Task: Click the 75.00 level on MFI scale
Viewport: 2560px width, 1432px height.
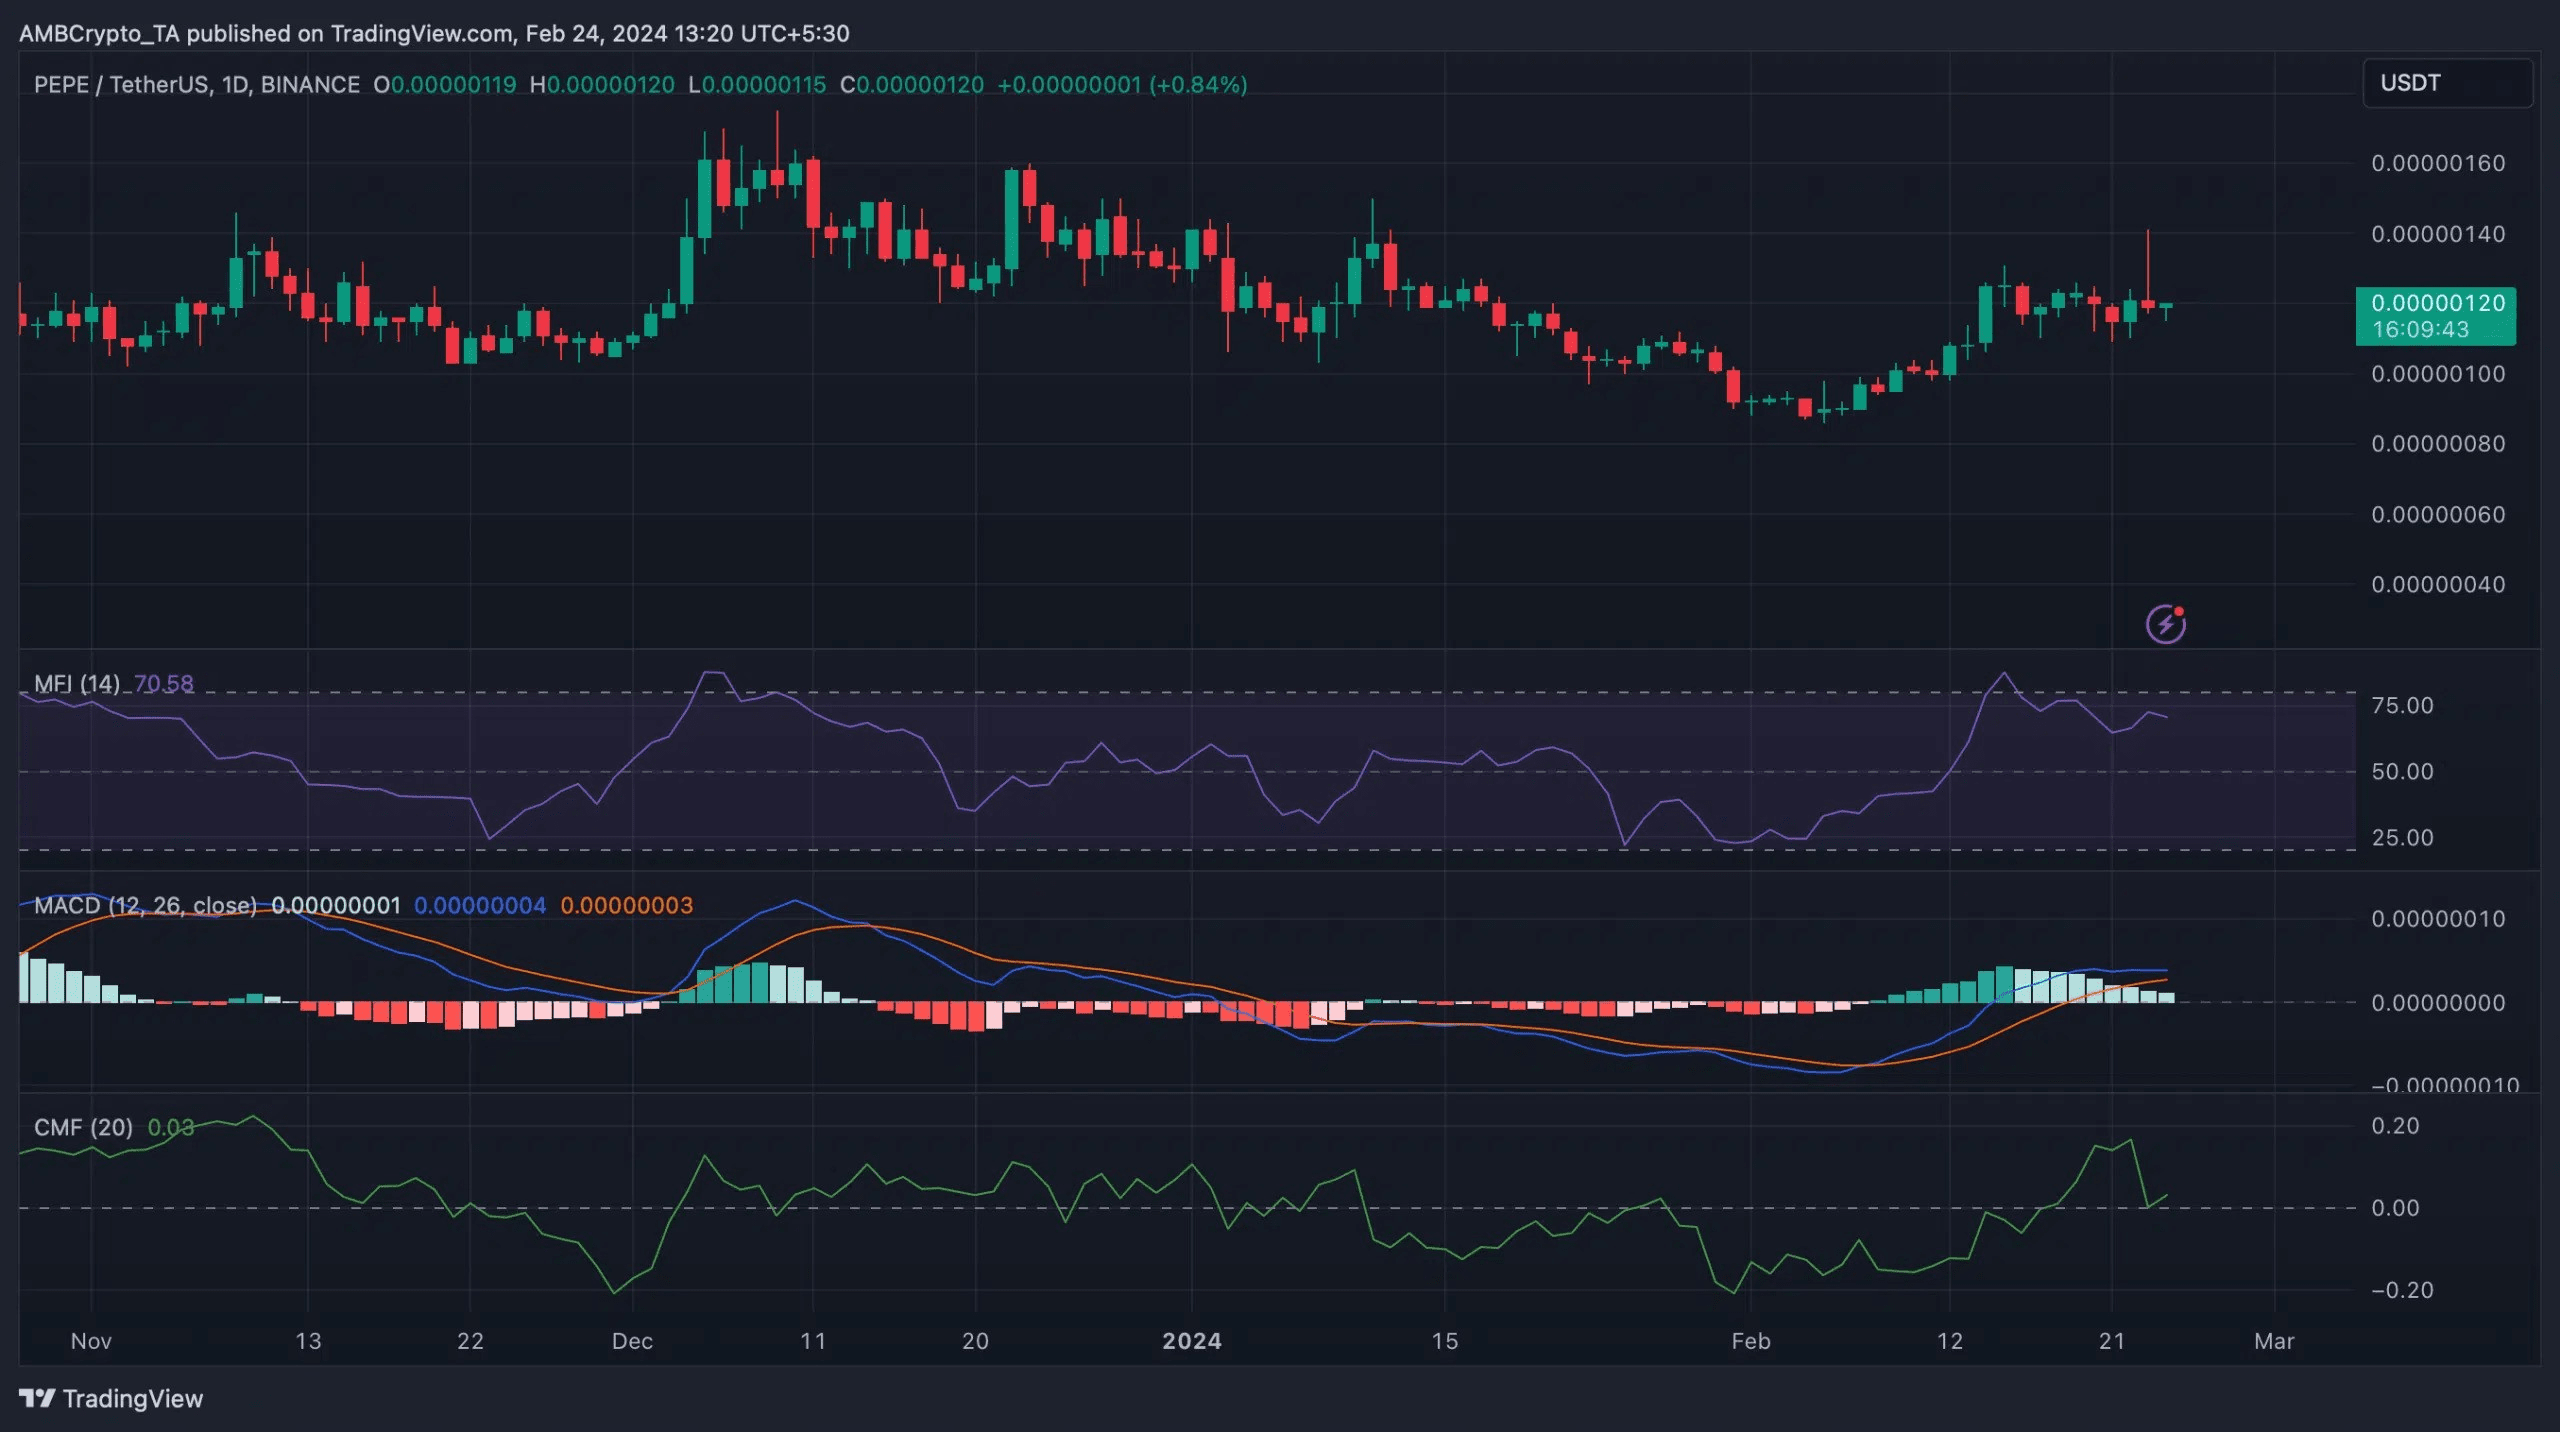Action: click(x=2402, y=706)
